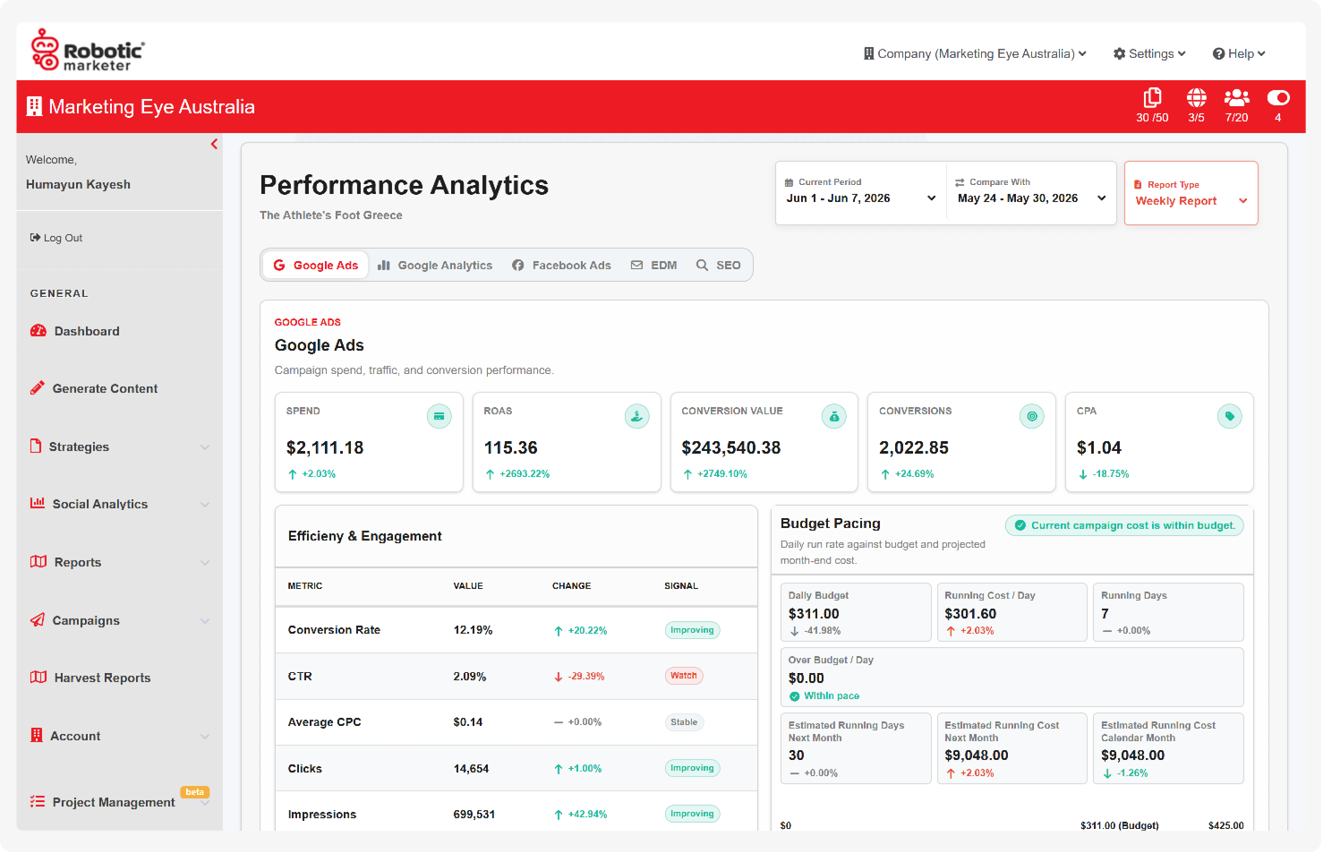Click the Generate Content pencil icon
Viewport: 1321px width, 852px height.
[x=37, y=388]
